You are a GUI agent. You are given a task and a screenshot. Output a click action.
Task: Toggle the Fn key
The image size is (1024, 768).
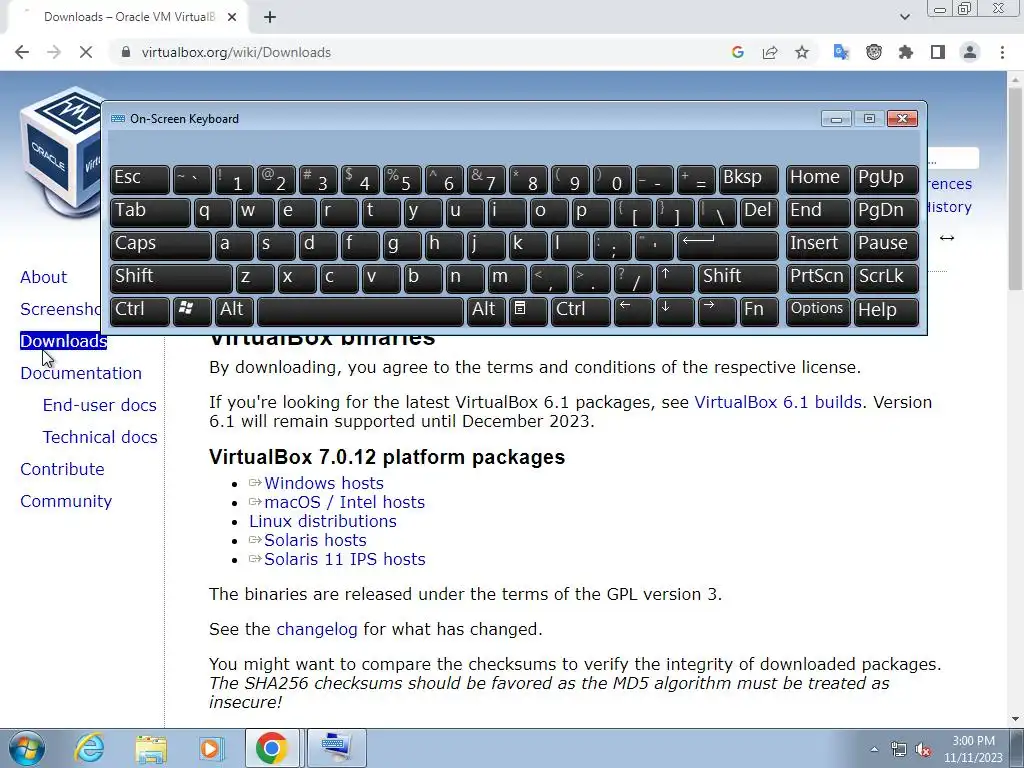pos(759,310)
